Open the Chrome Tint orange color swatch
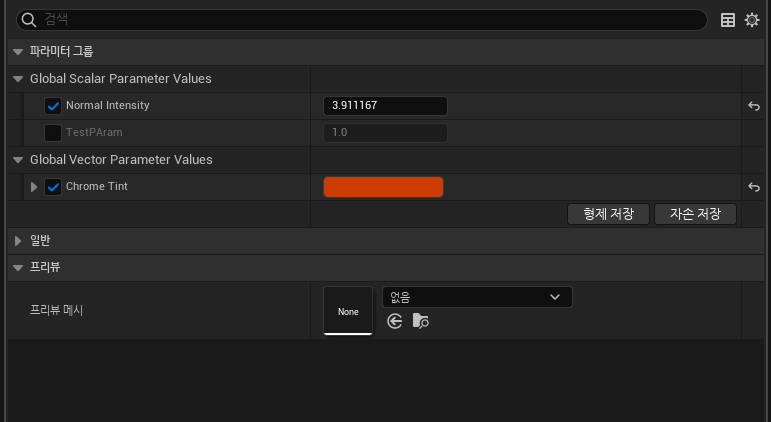 pos(383,187)
